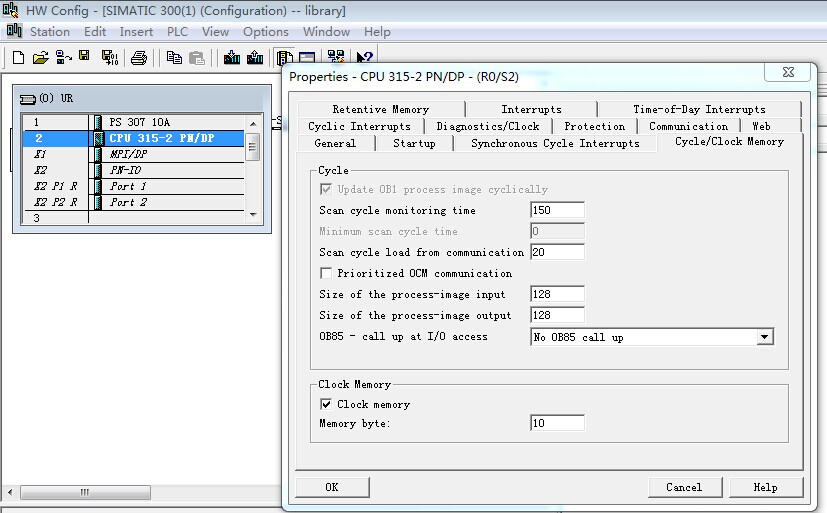Select the empty slot 3 row
Screen dimensions: 827x513
pos(134,218)
